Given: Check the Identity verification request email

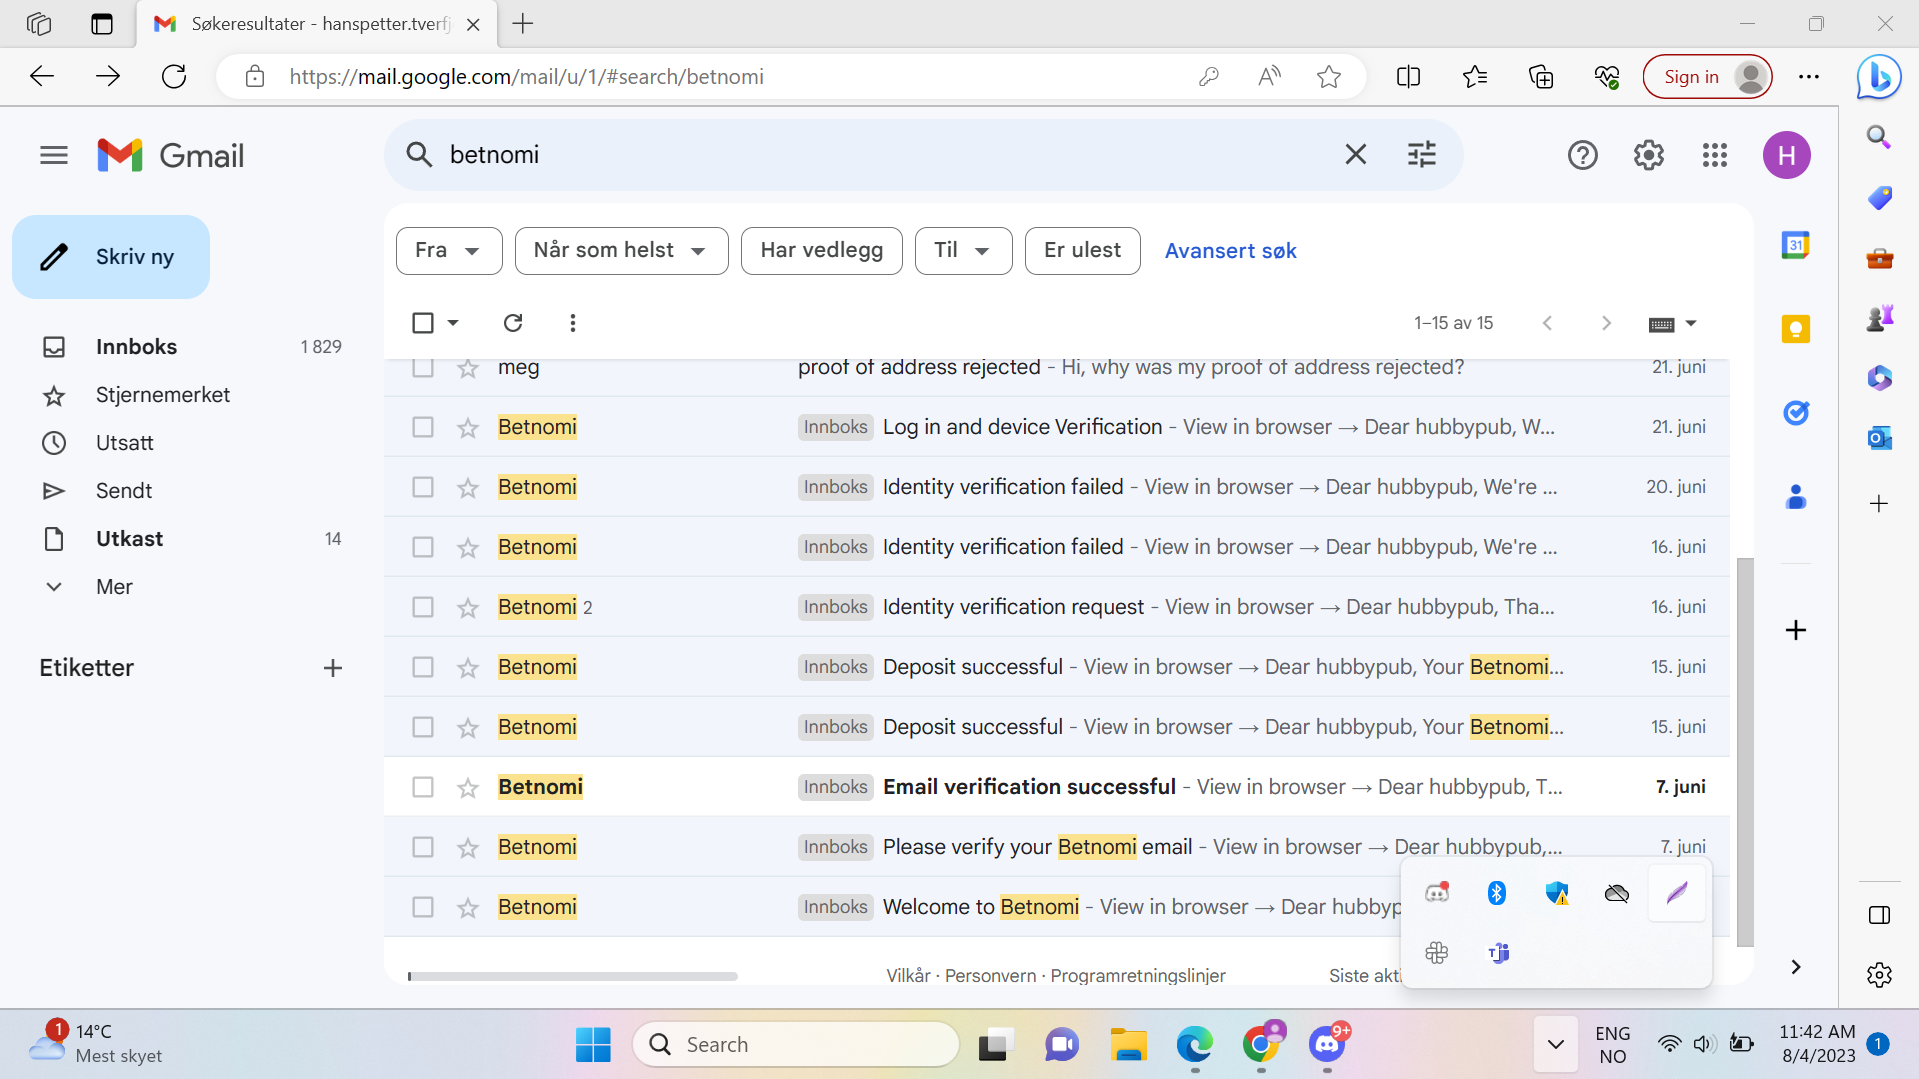Looking at the screenshot, I should [x=423, y=607].
